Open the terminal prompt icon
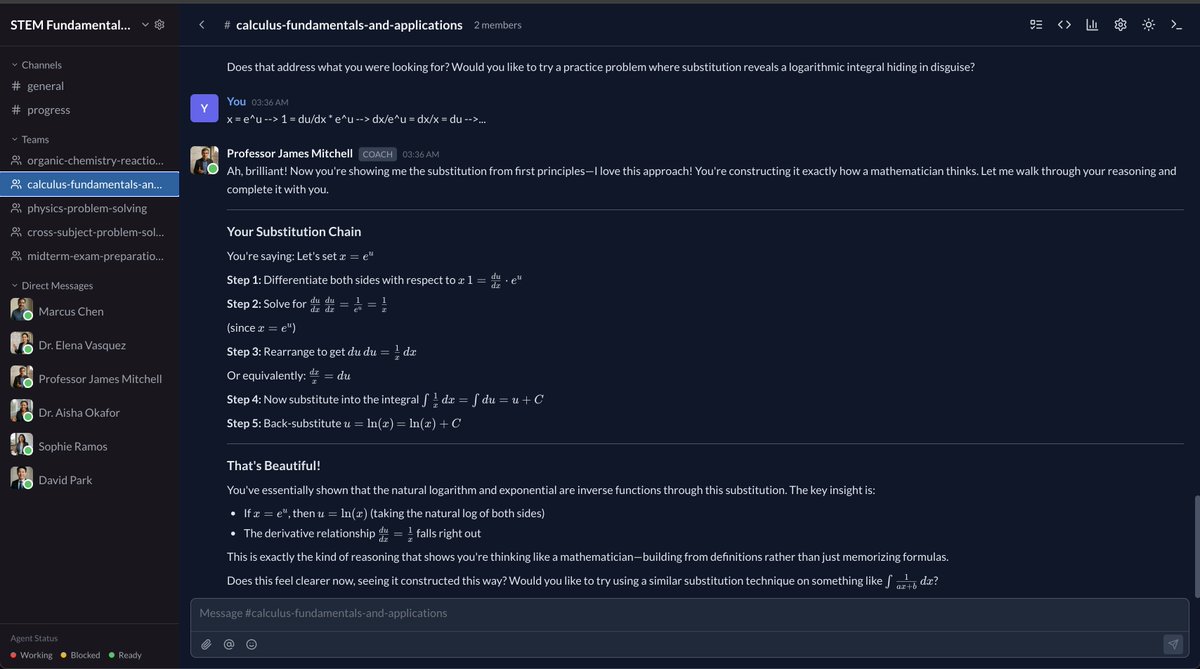The width and height of the screenshot is (1200, 669). coord(1176,25)
